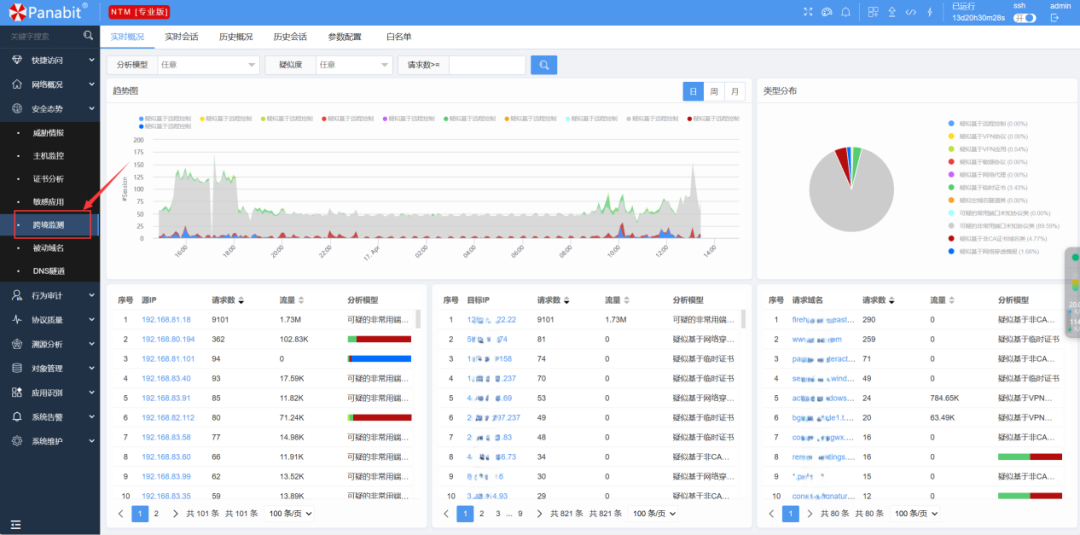Click the 协议质量 pulse icon
Viewport: 1080px width, 535px height.
(x=17, y=319)
